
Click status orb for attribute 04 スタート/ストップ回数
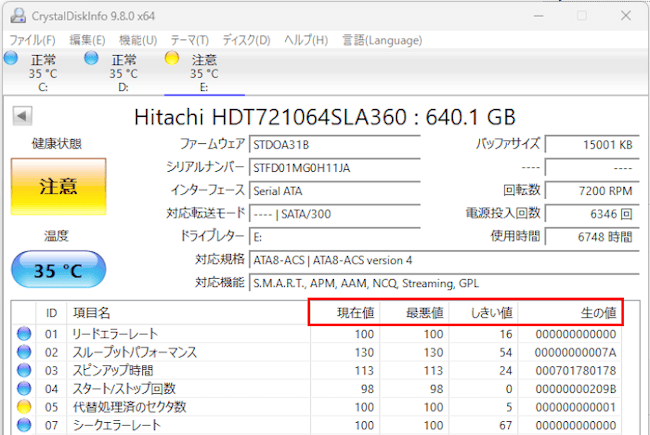pyautogui.click(x=24, y=389)
